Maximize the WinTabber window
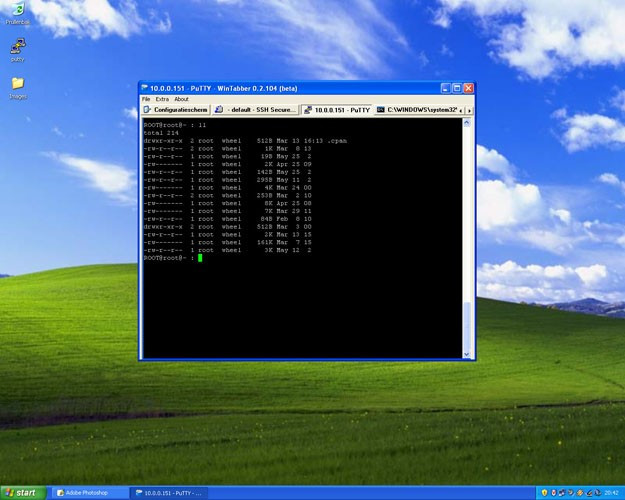625x500 pixels. [457, 88]
